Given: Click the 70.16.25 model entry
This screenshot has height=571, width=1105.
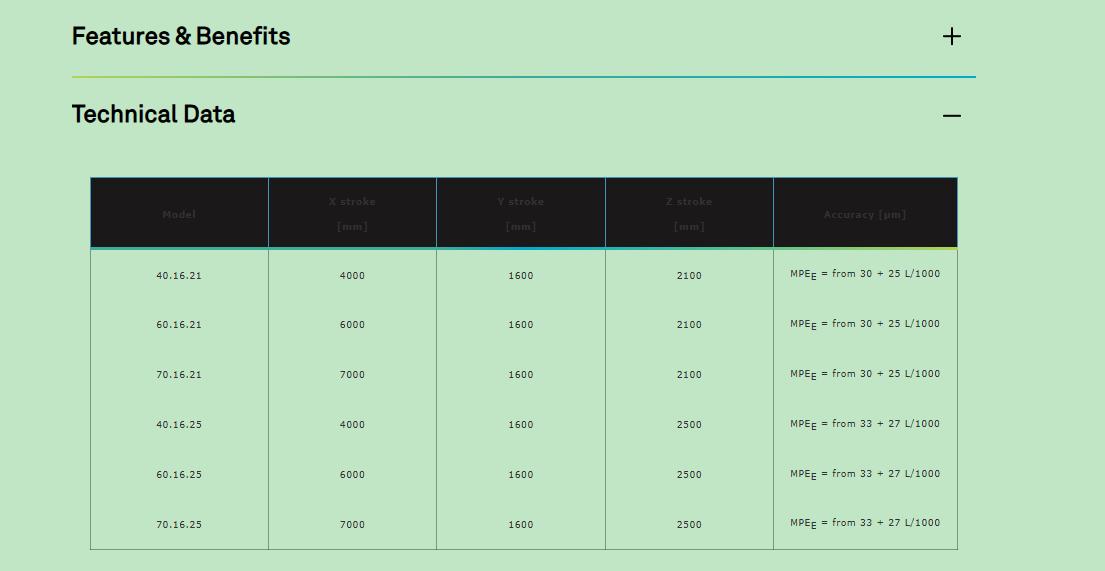Looking at the screenshot, I should coord(179,525).
